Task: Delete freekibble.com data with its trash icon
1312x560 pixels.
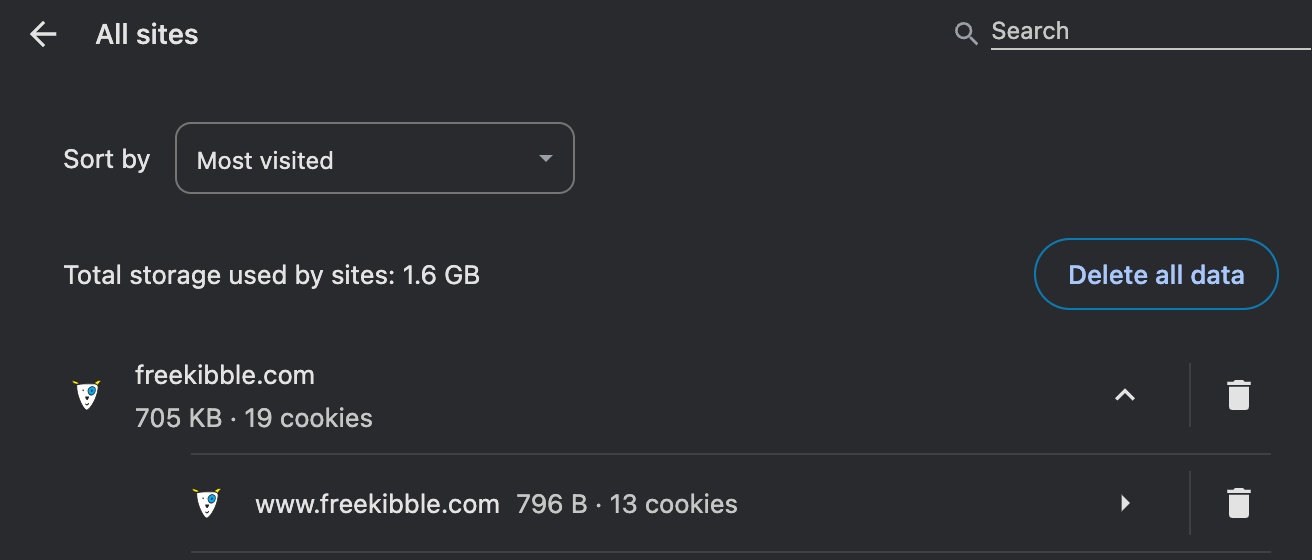Action: (1238, 395)
